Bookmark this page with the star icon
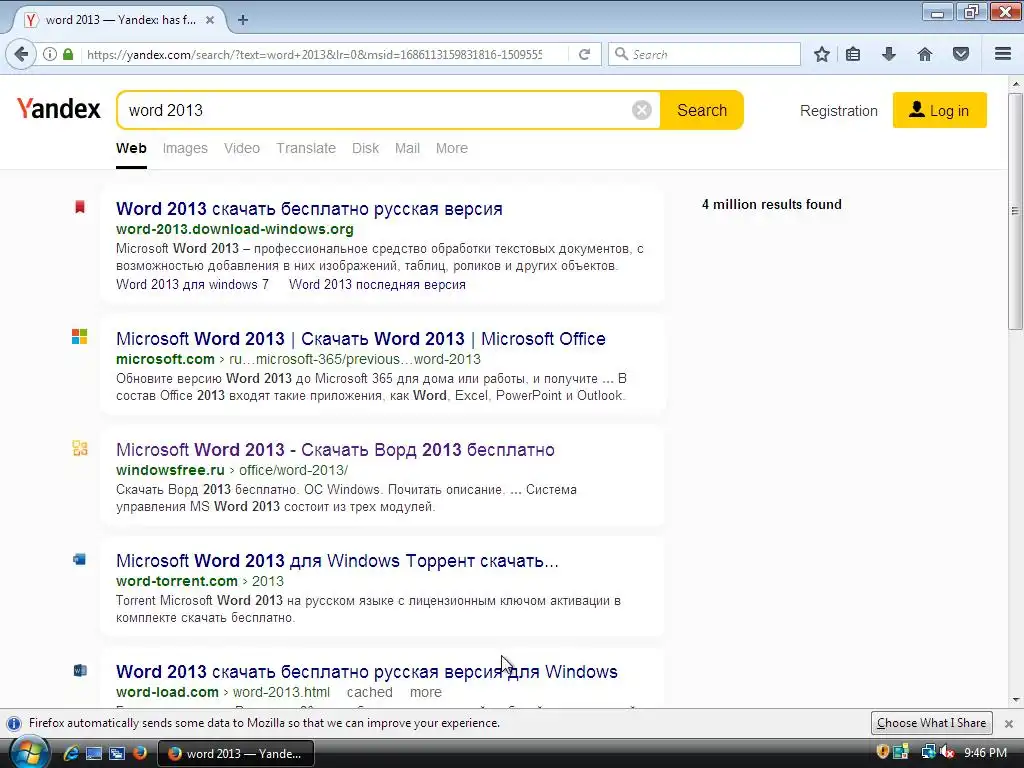 click(x=822, y=54)
